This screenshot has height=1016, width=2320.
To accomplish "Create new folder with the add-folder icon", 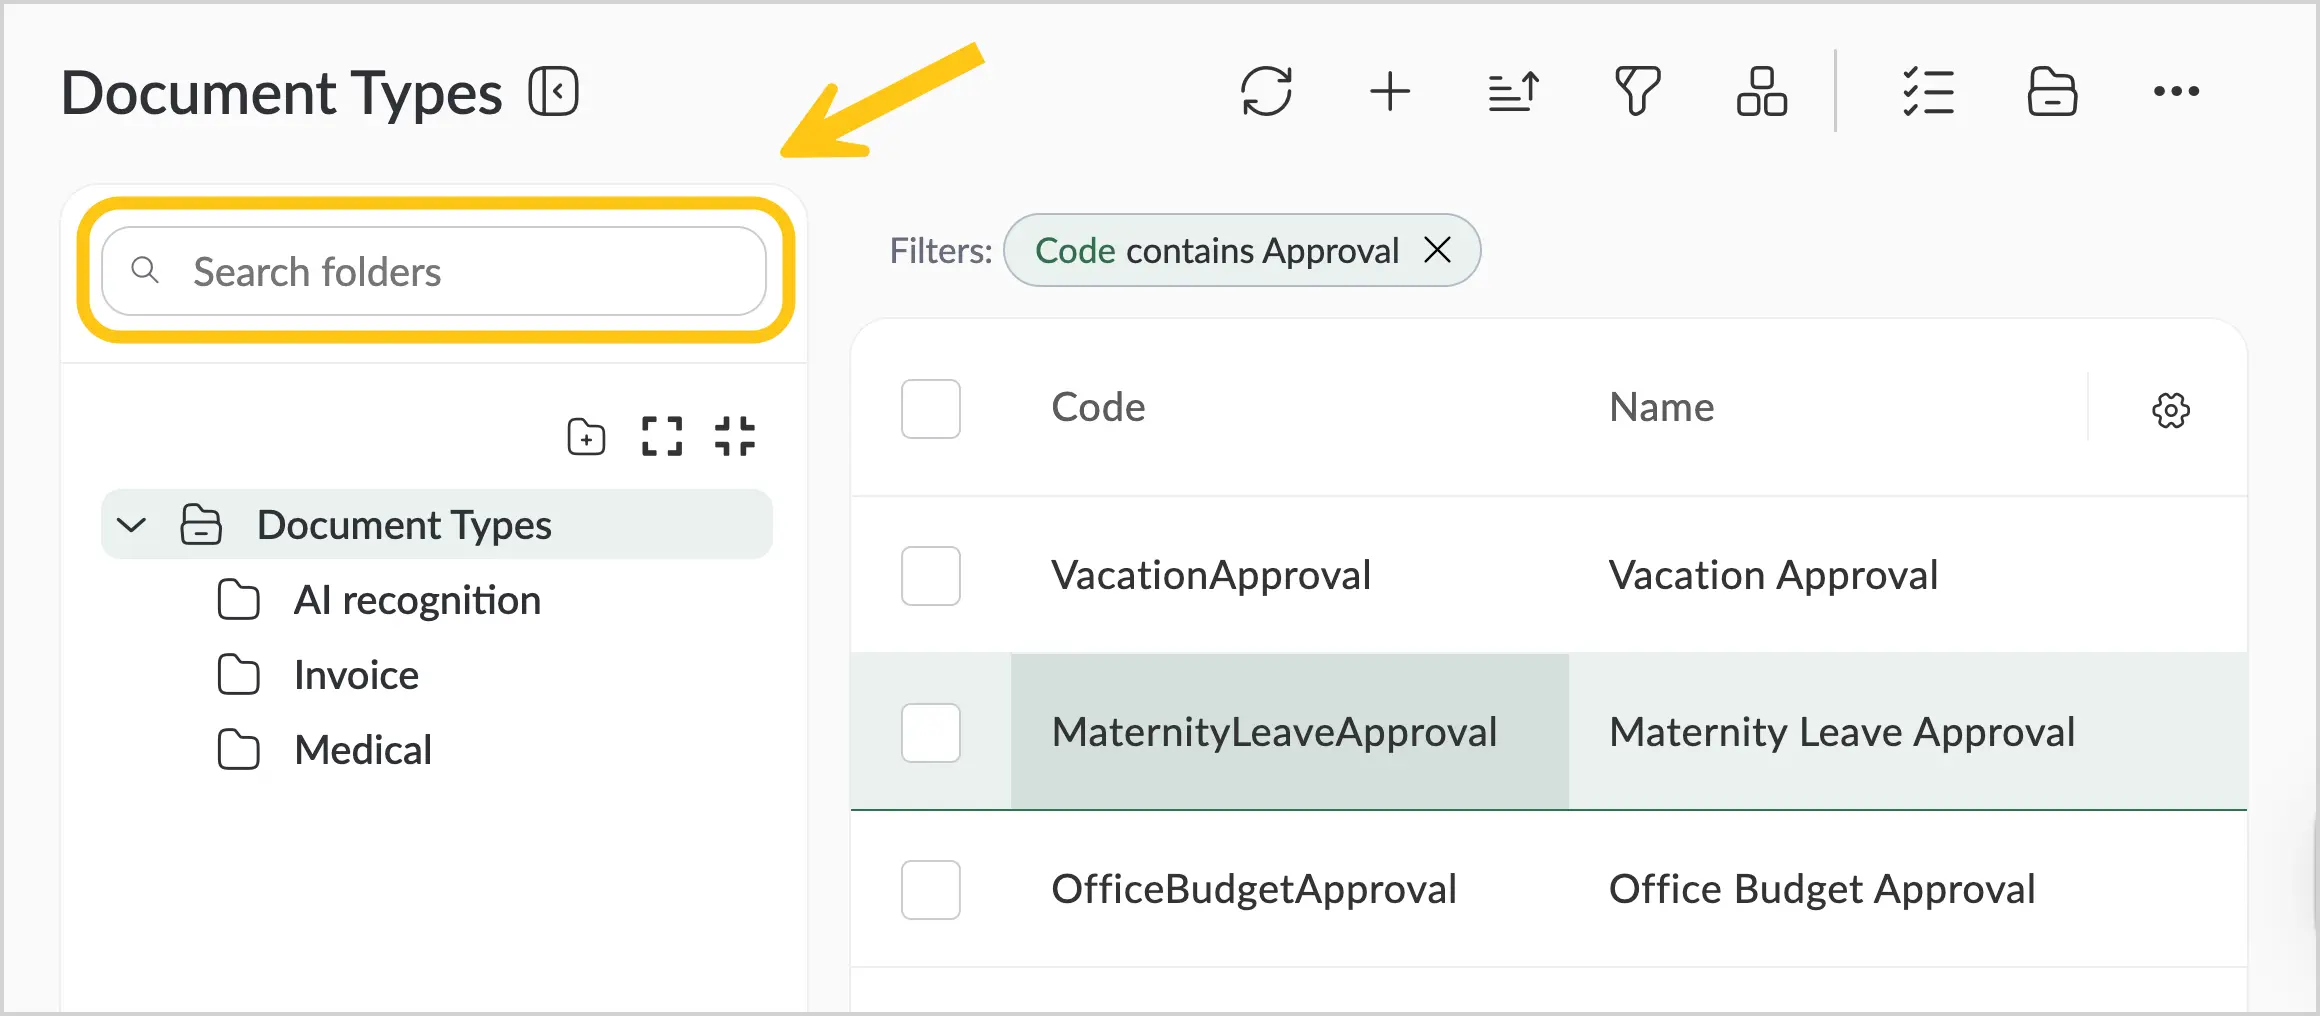I will [x=586, y=437].
